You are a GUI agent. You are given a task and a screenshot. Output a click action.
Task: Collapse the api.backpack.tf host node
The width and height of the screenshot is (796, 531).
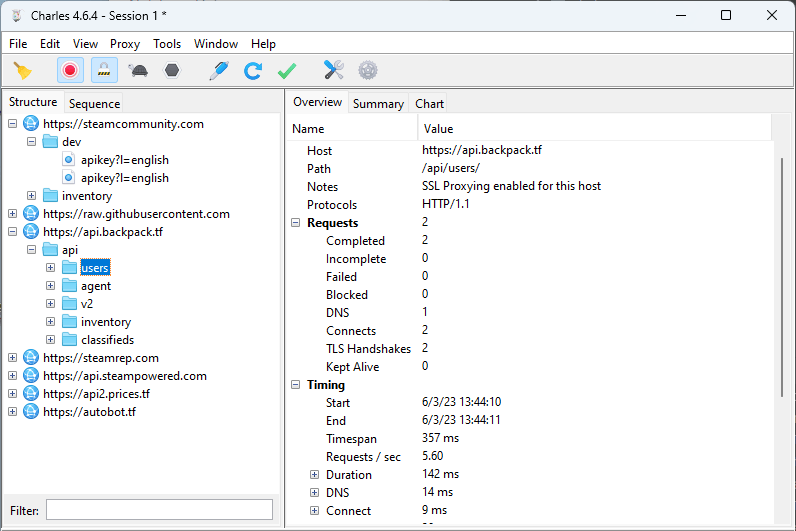(13, 231)
